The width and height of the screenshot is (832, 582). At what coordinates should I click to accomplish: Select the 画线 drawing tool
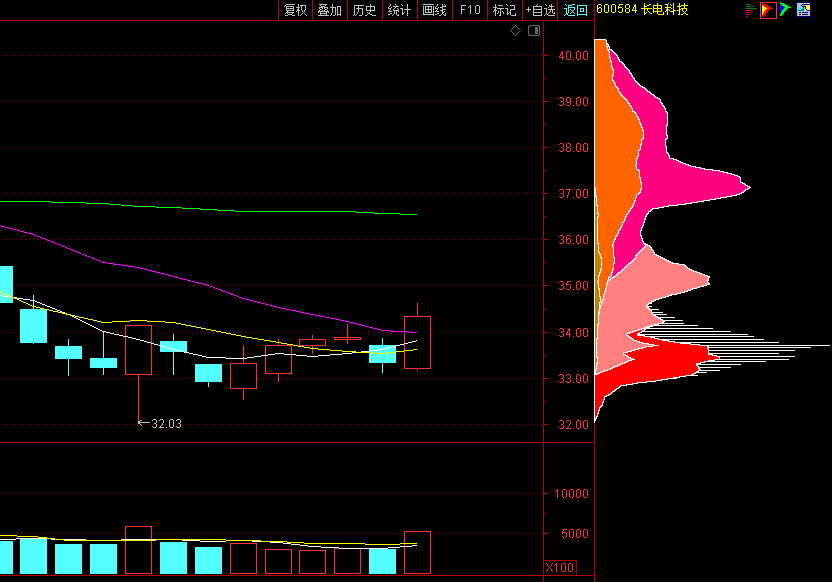point(434,10)
